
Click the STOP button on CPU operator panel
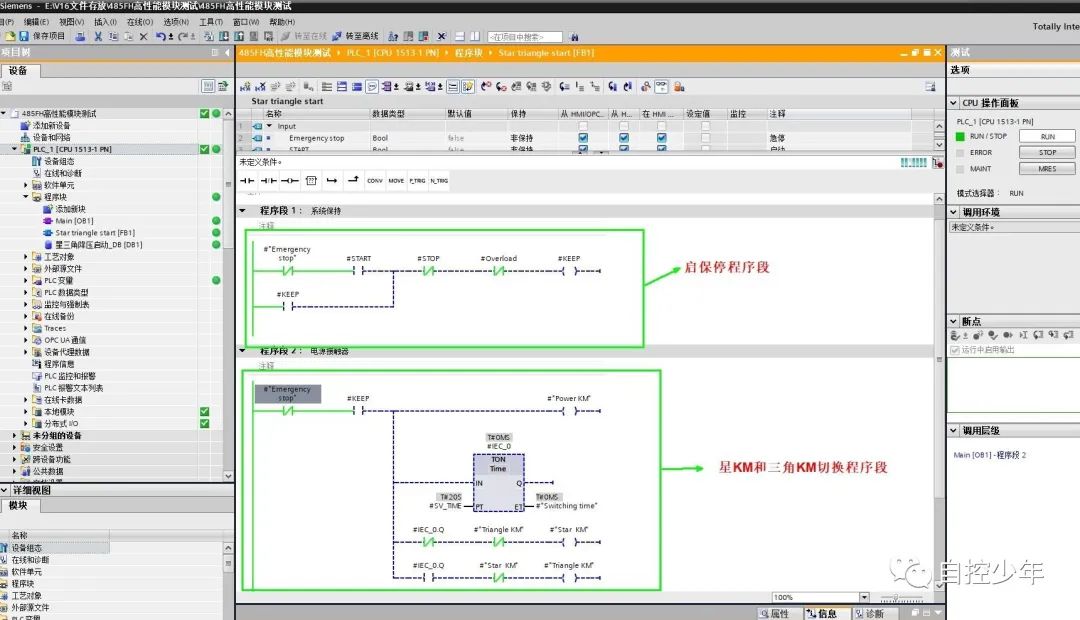pyautogui.click(x=1047, y=152)
